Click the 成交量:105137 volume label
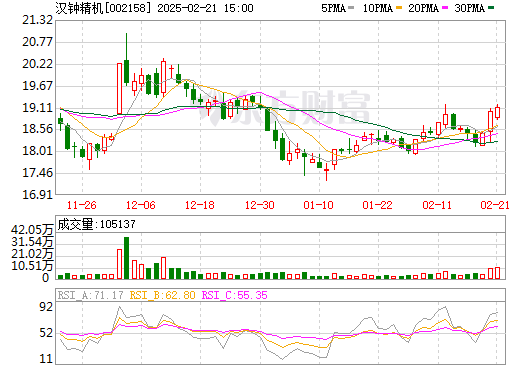Screen dimensions: 520x365 pyautogui.click(x=96, y=224)
